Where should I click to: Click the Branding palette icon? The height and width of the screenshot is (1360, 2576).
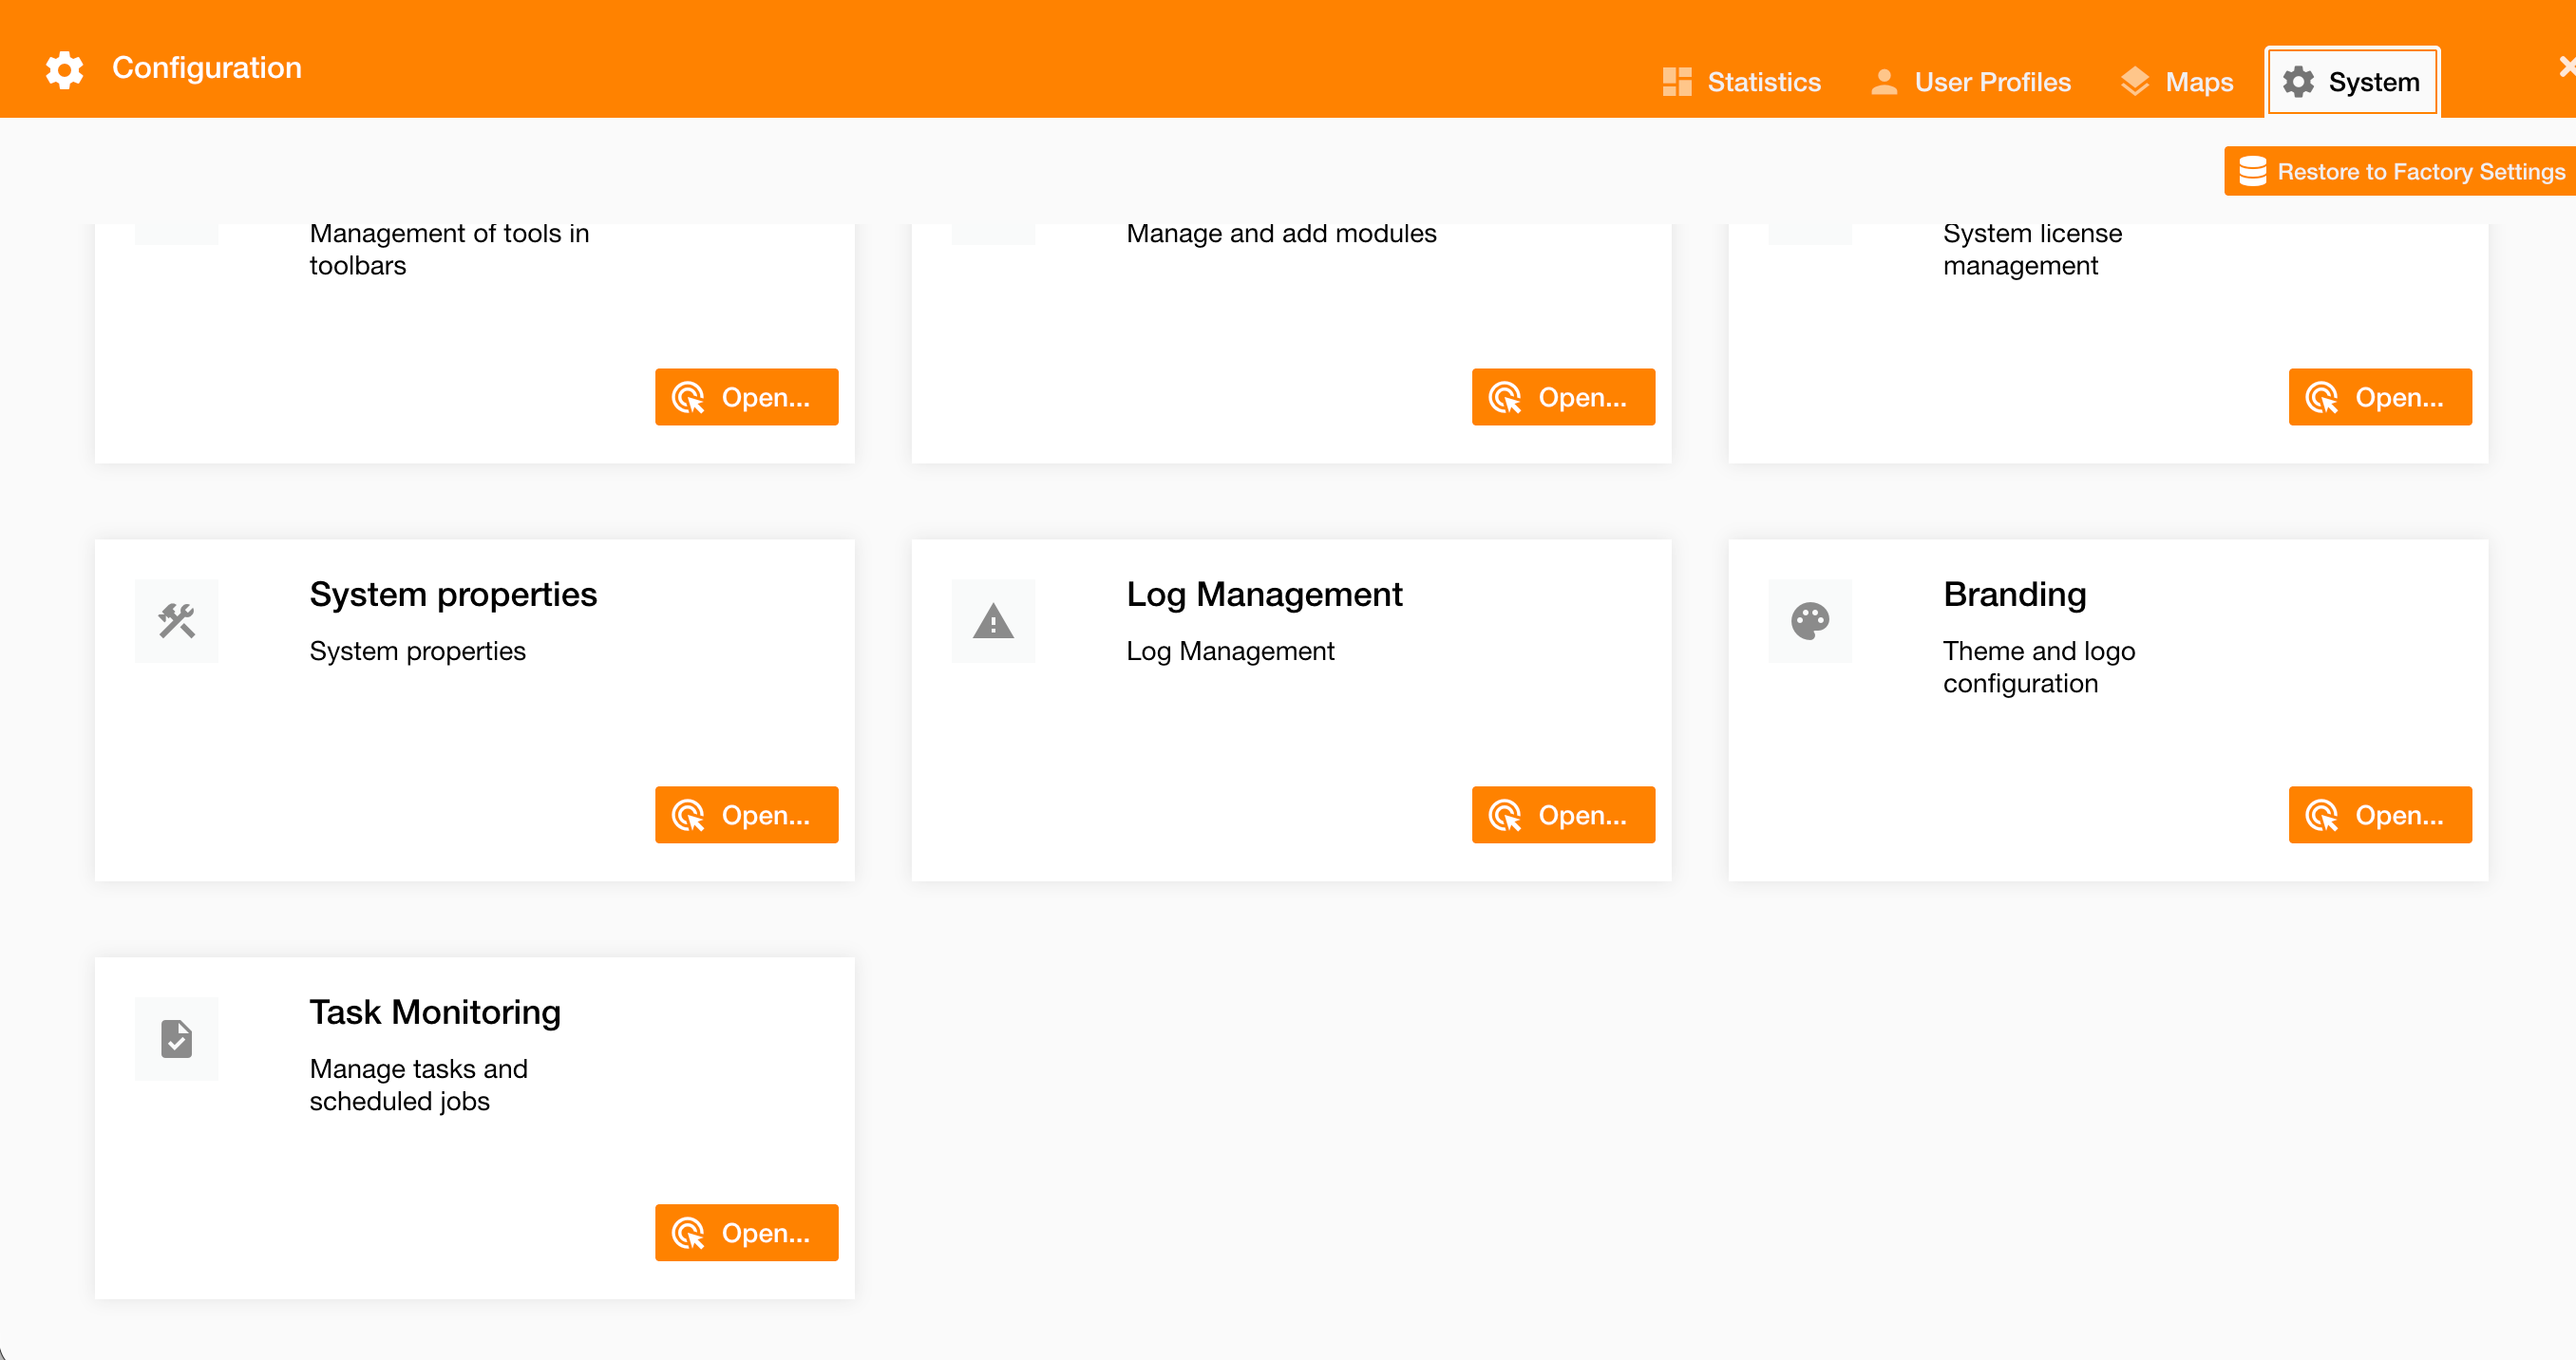tap(1810, 621)
